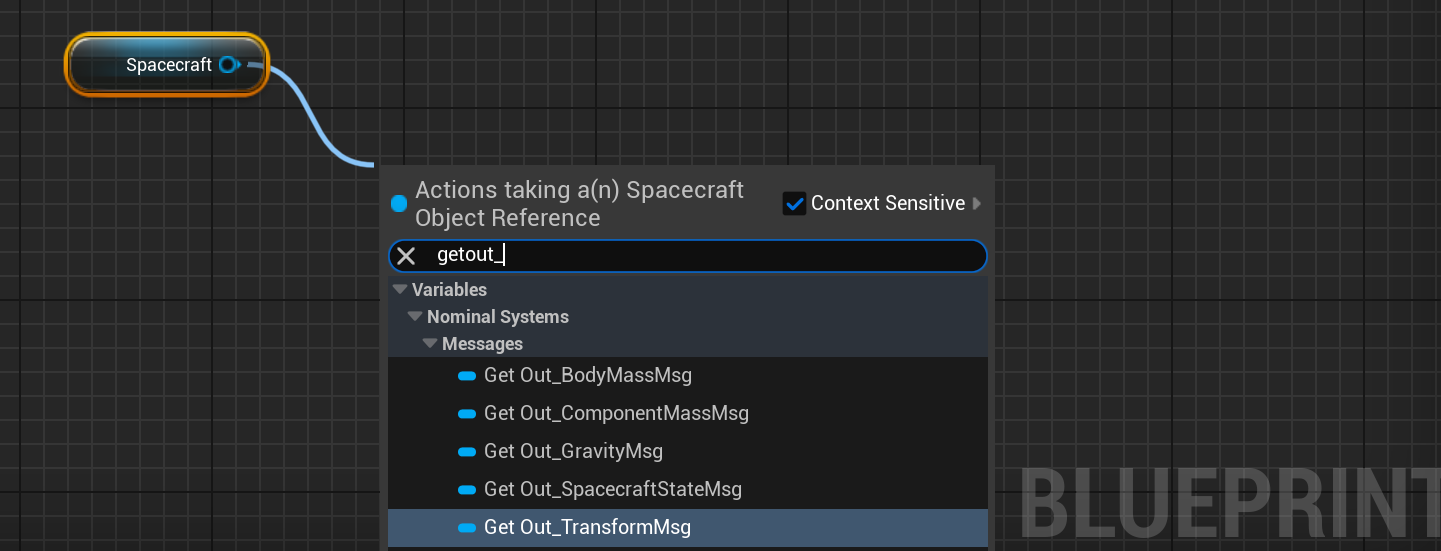Select Get Out_SpacecraftStateMsg entry
This screenshot has height=551, width=1441.
point(613,490)
